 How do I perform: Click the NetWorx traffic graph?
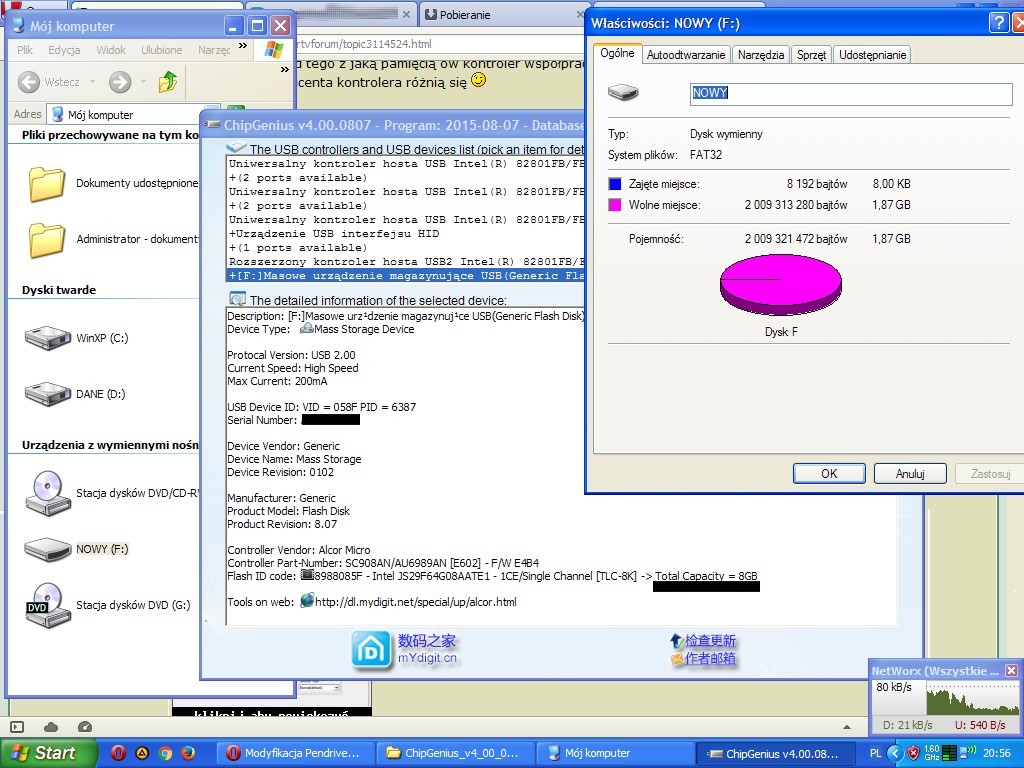972,698
